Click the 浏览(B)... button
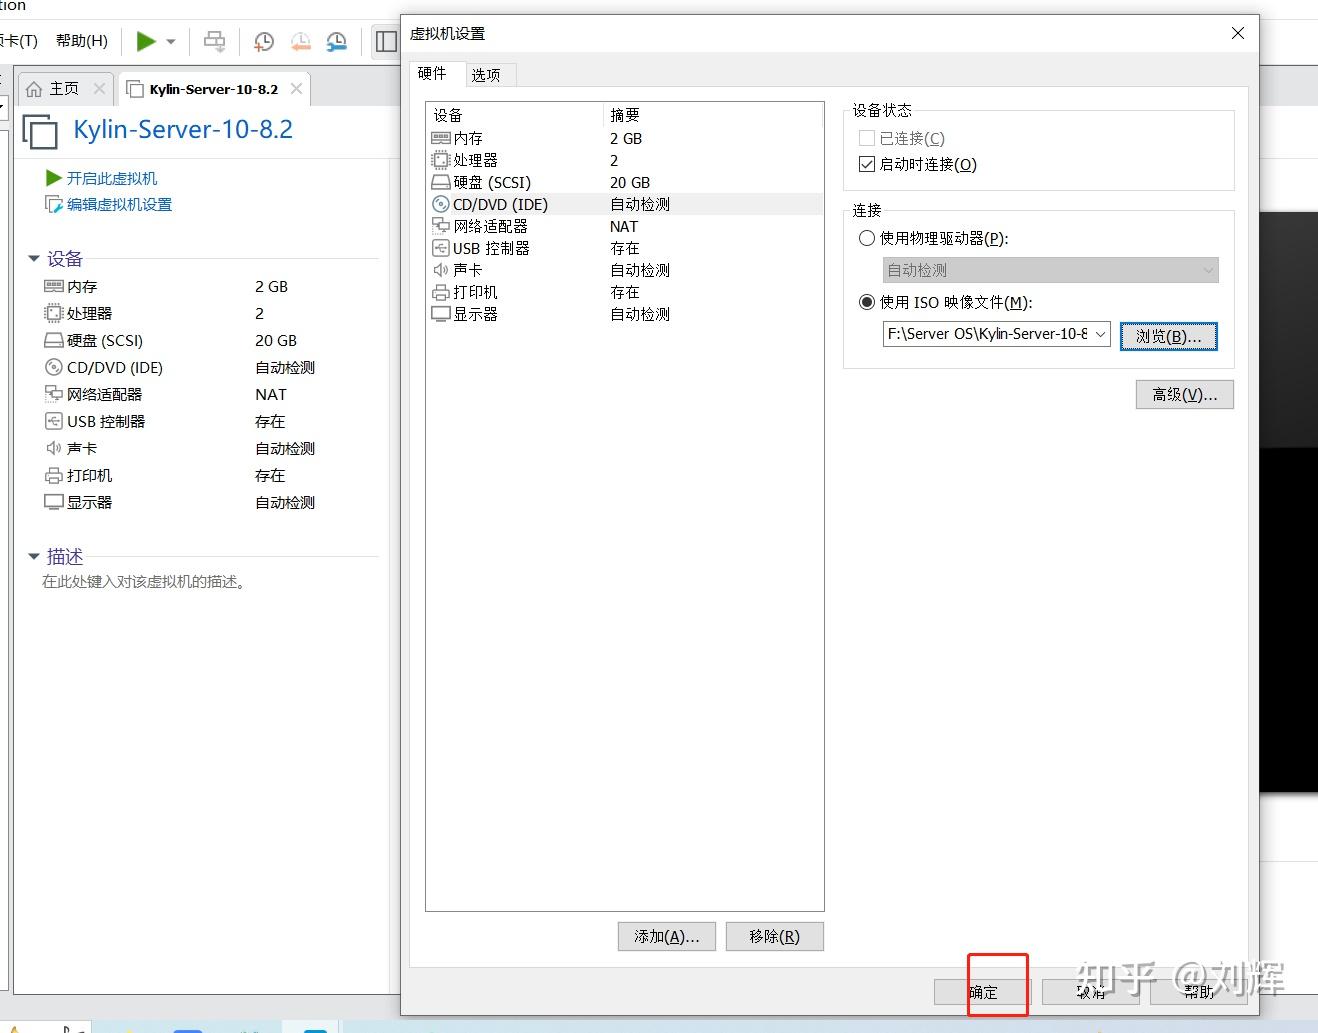 pos(1168,336)
